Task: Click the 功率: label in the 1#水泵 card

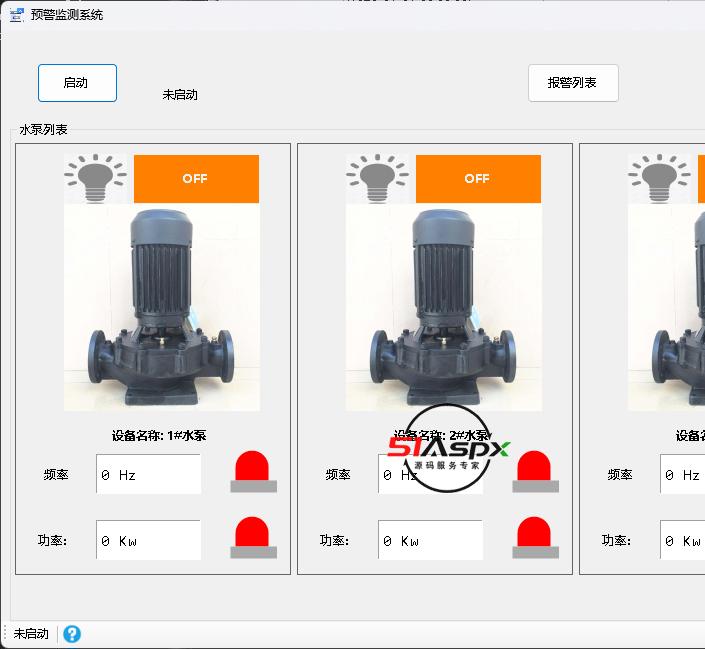Action: [52, 540]
